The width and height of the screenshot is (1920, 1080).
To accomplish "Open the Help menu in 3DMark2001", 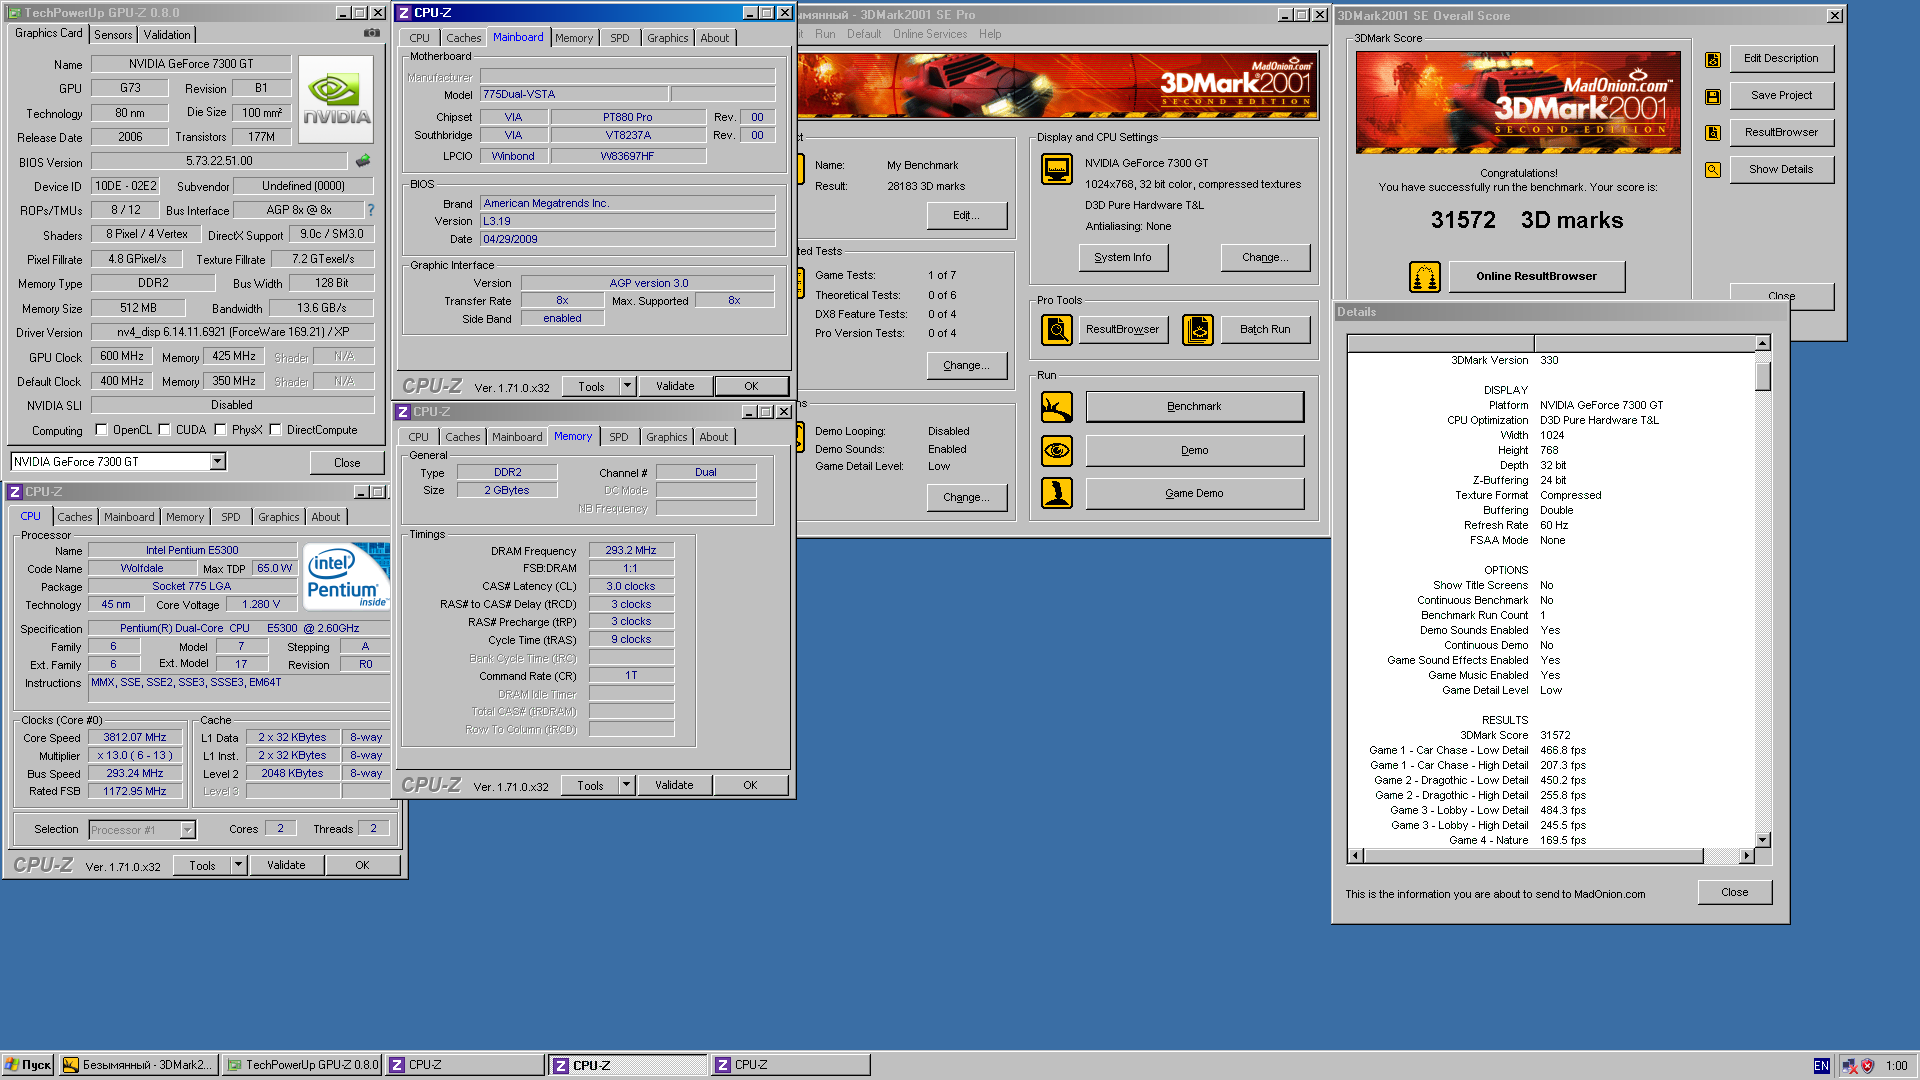I will [990, 34].
